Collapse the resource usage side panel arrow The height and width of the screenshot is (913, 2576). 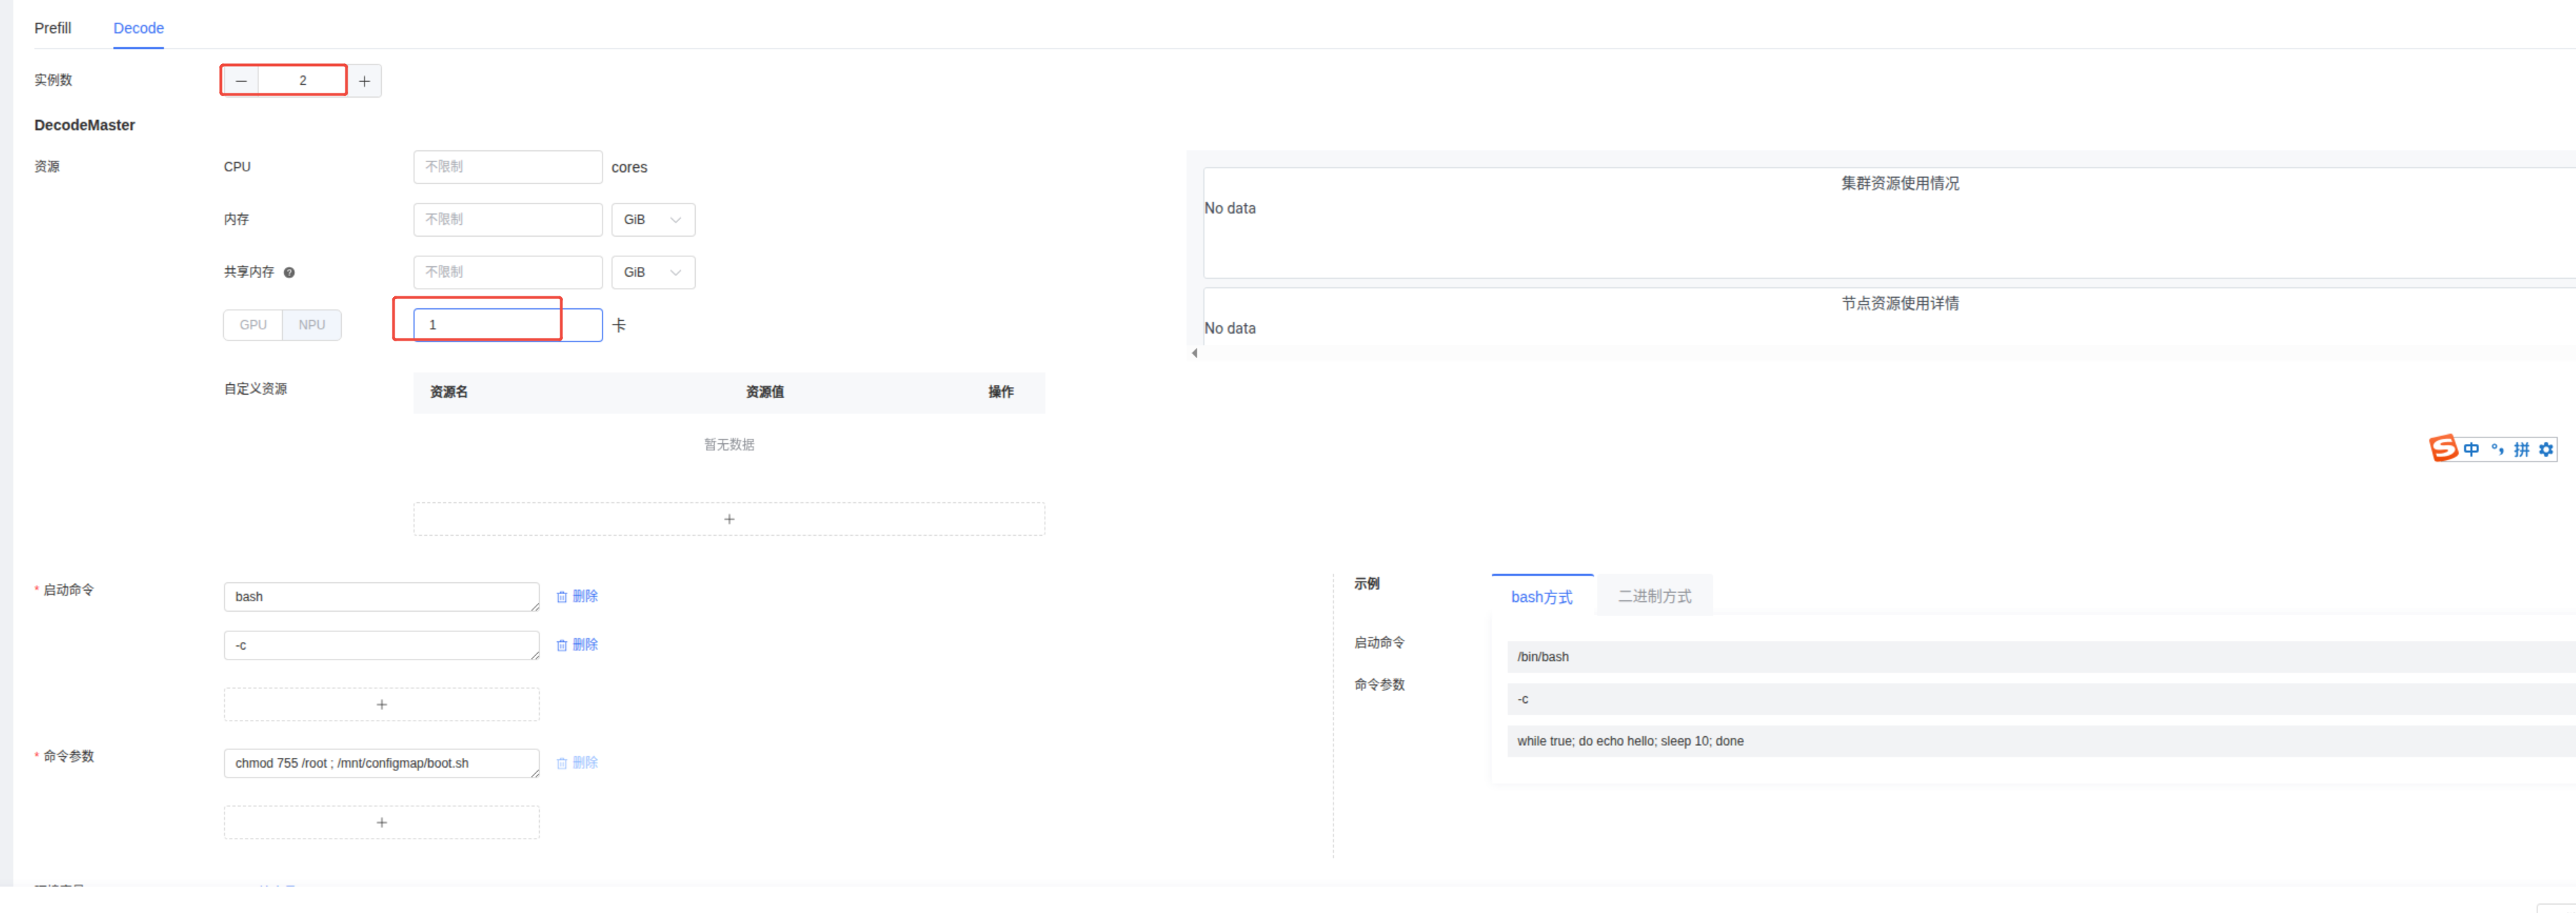tap(1194, 353)
